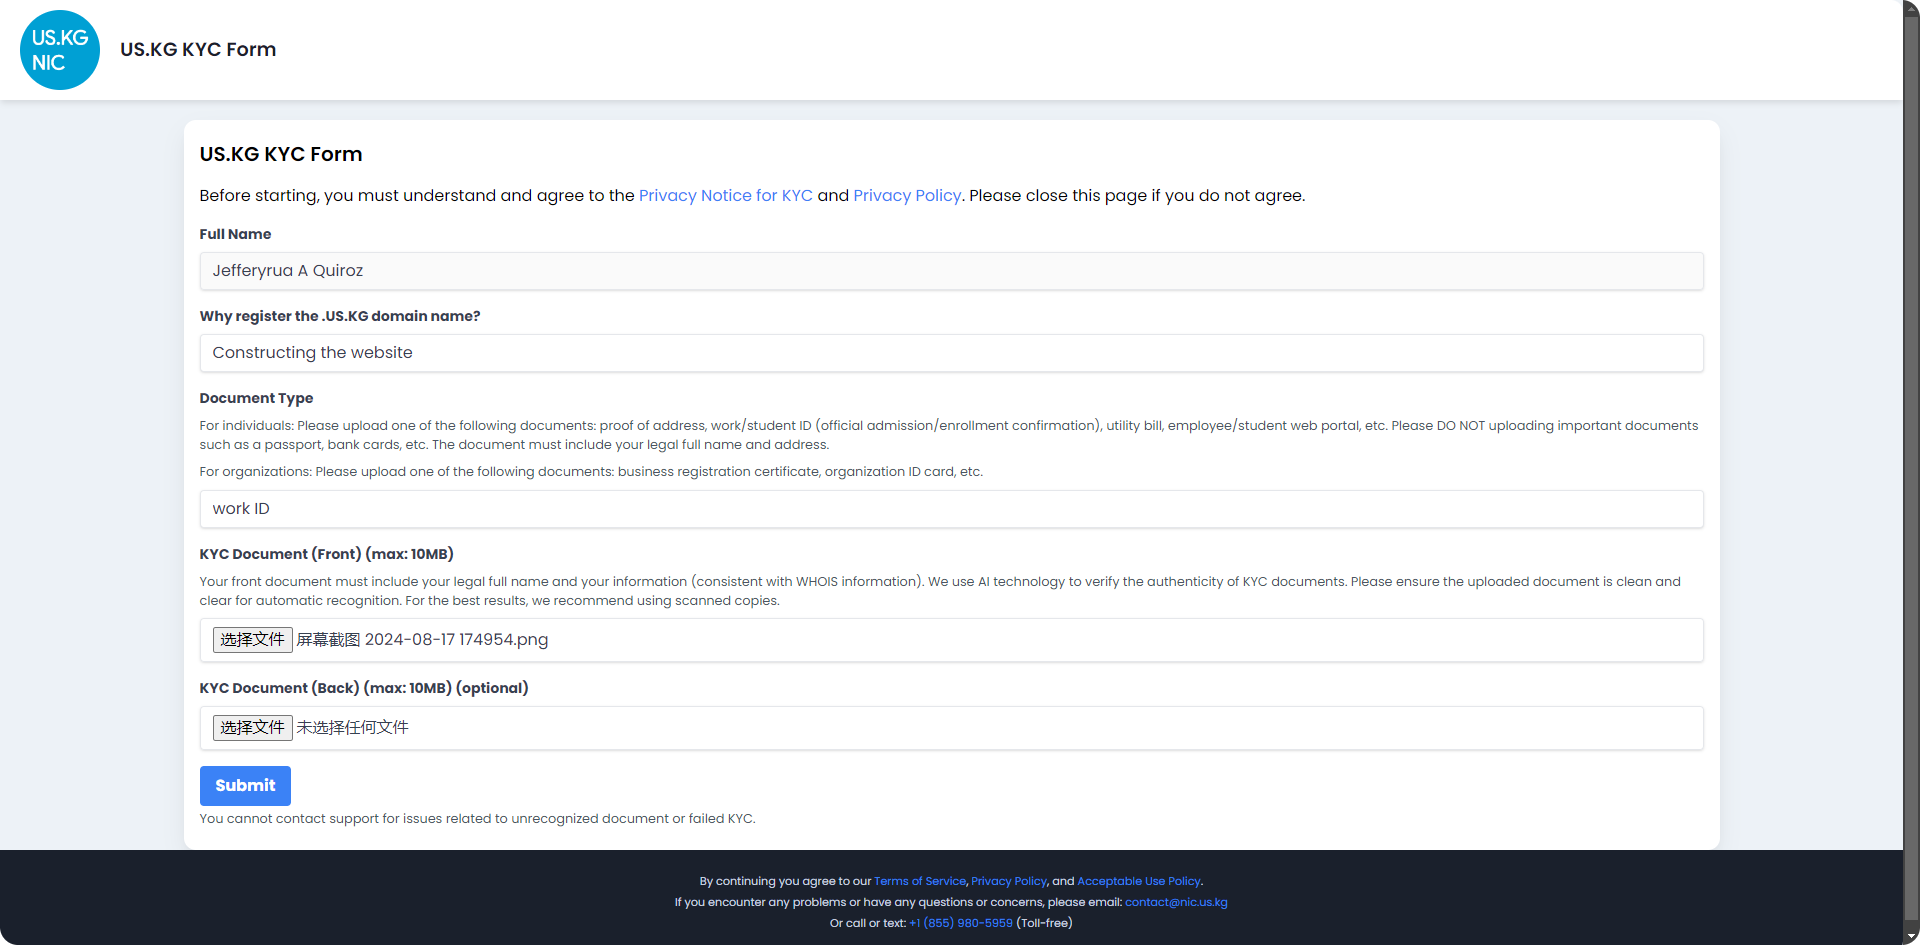This screenshot has height=945, width=1920.
Task: Email contact@nic.us.kg from the footer
Action: pyautogui.click(x=1176, y=902)
